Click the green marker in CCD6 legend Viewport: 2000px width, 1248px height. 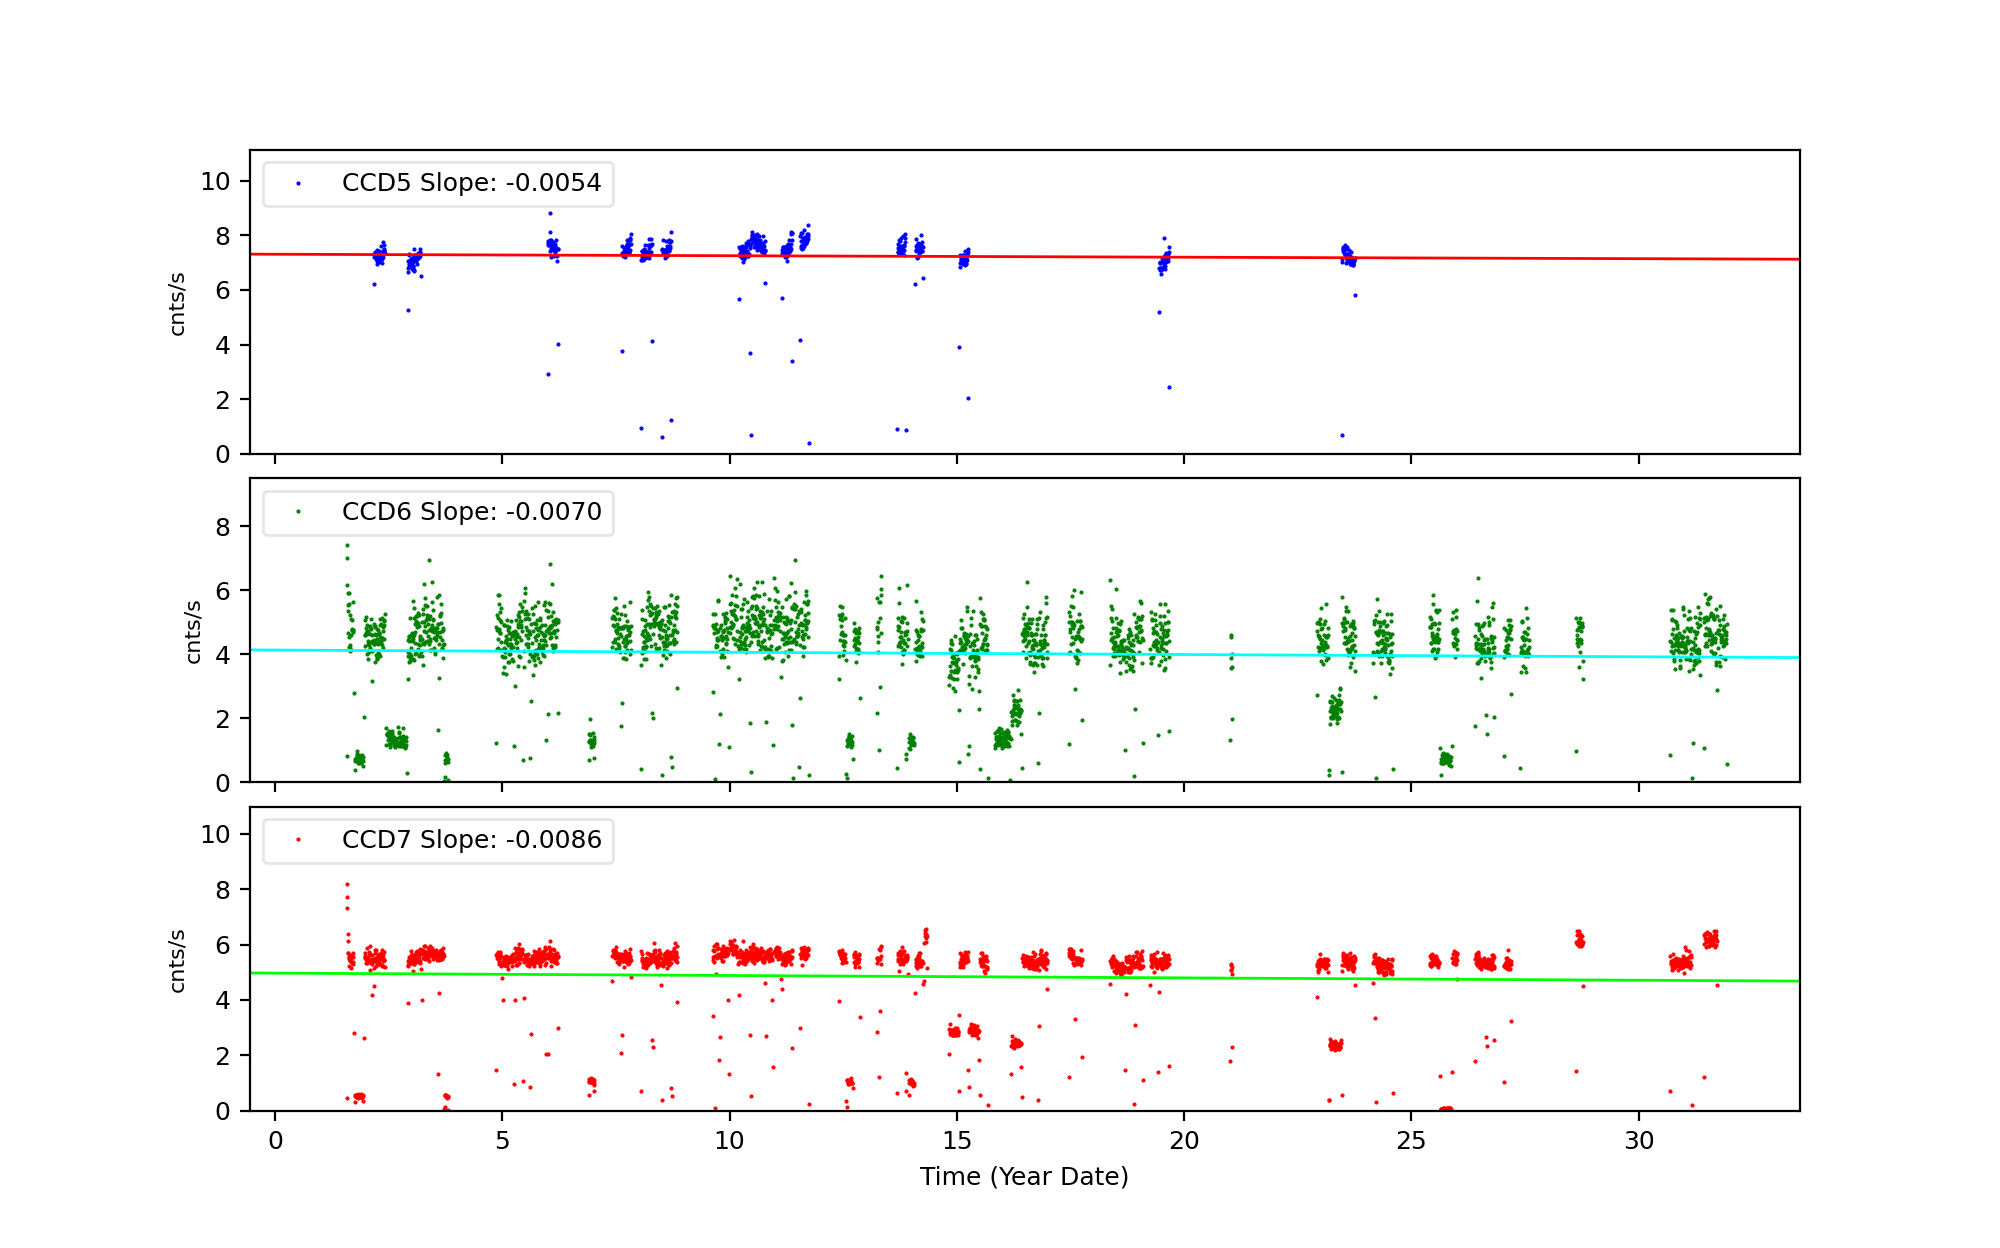[298, 512]
